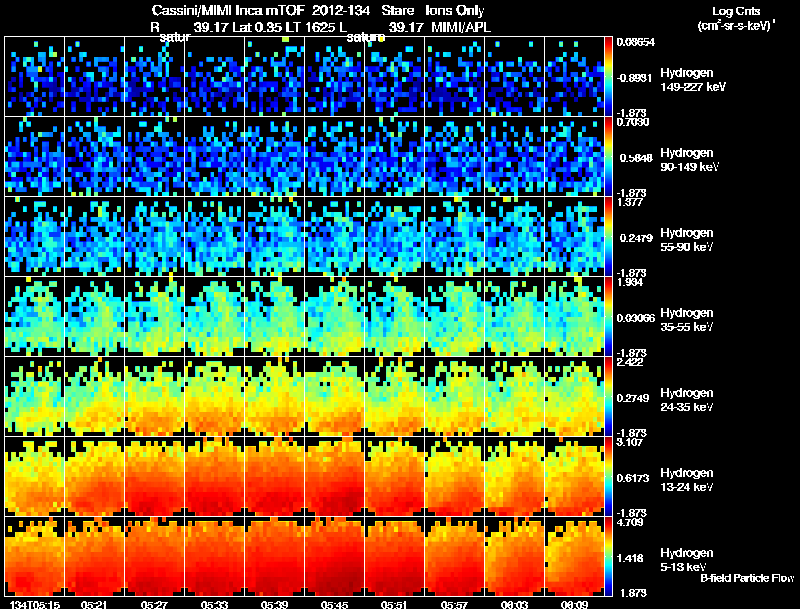Open the 13-24 keV image at 05:33
This screenshot has height=609, width=800.
pos(214,476)
